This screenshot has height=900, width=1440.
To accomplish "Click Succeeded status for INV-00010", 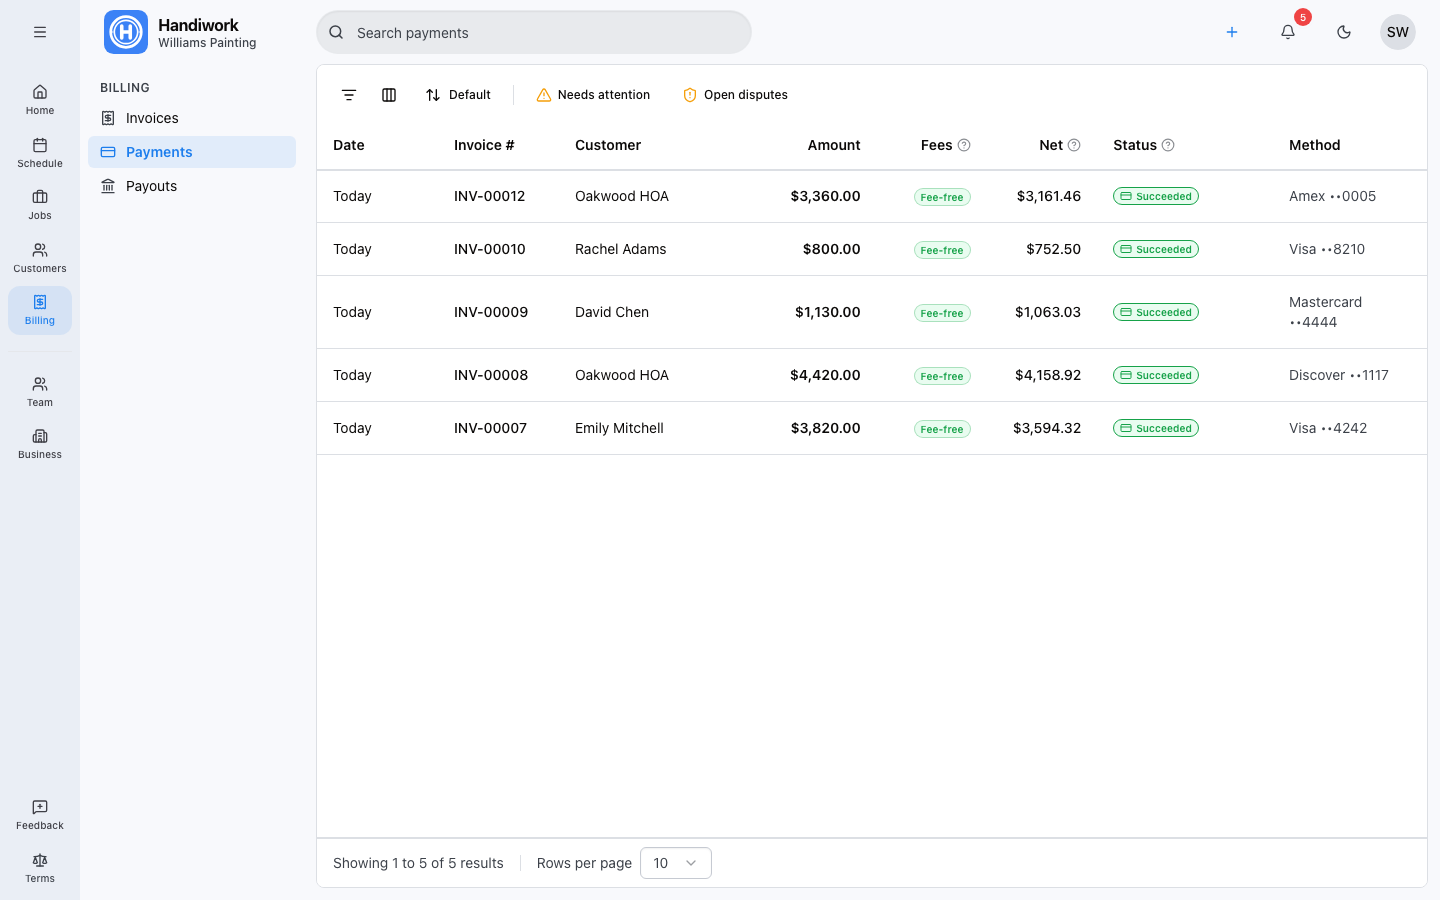I will tap(1156, 249).
